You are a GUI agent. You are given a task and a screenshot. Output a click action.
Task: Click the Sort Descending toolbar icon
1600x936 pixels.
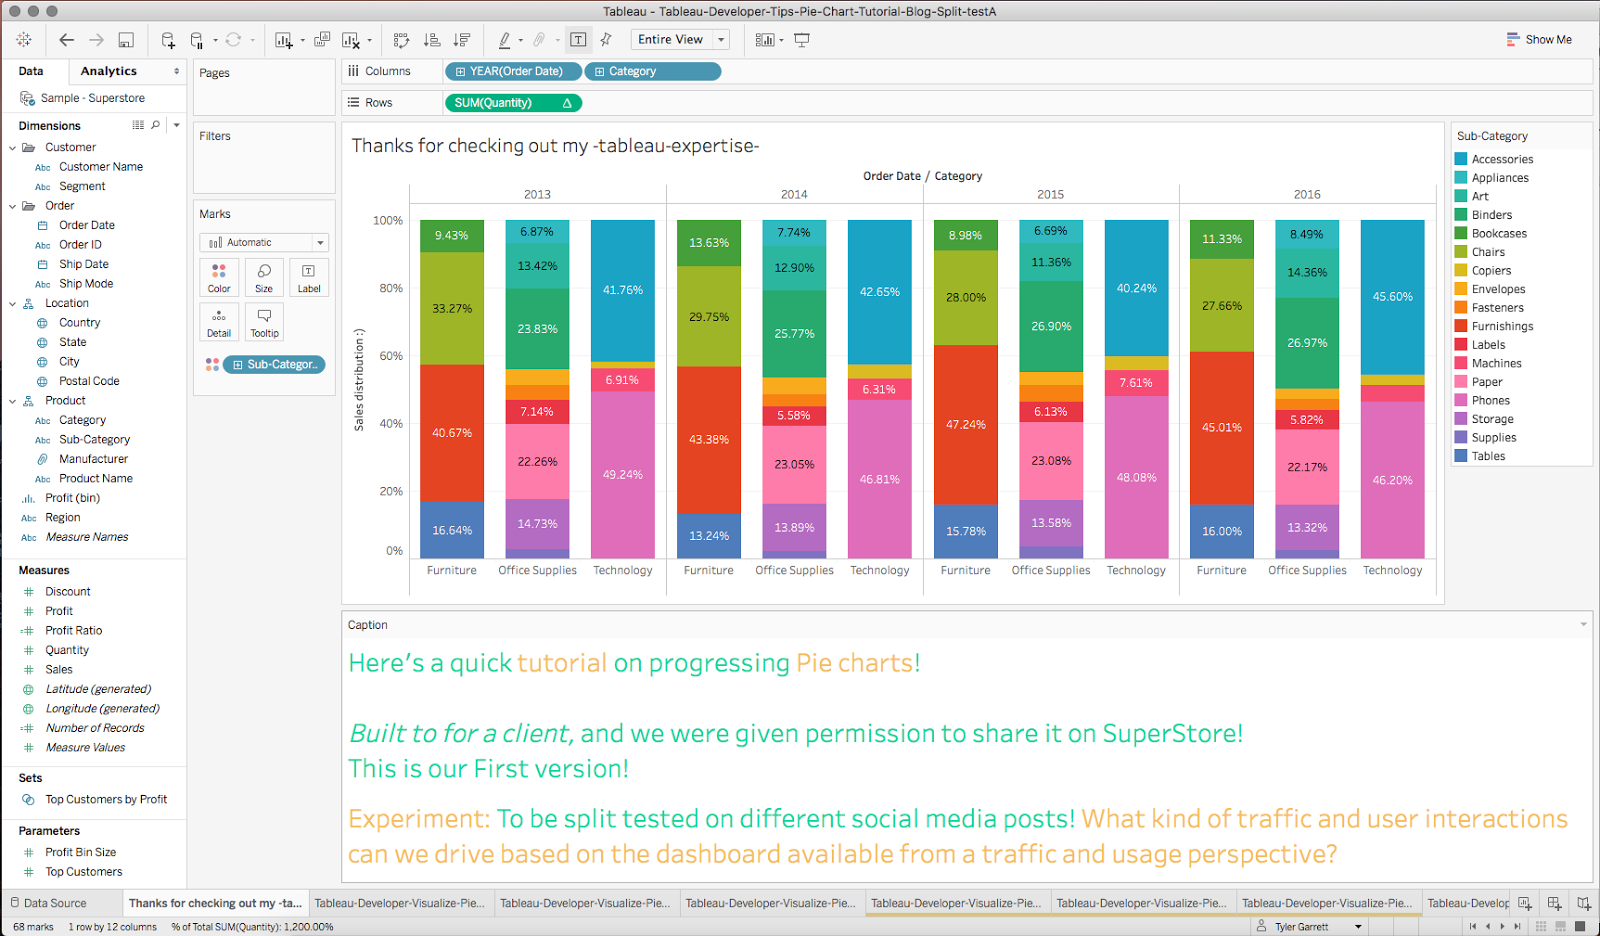click(461, 39)
